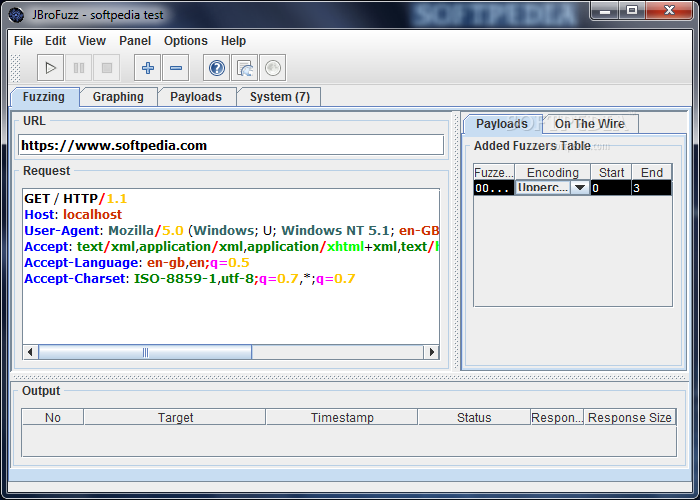Open the Options menu
The height and width of the screenshot is (500, 700).
pos(186,41)
